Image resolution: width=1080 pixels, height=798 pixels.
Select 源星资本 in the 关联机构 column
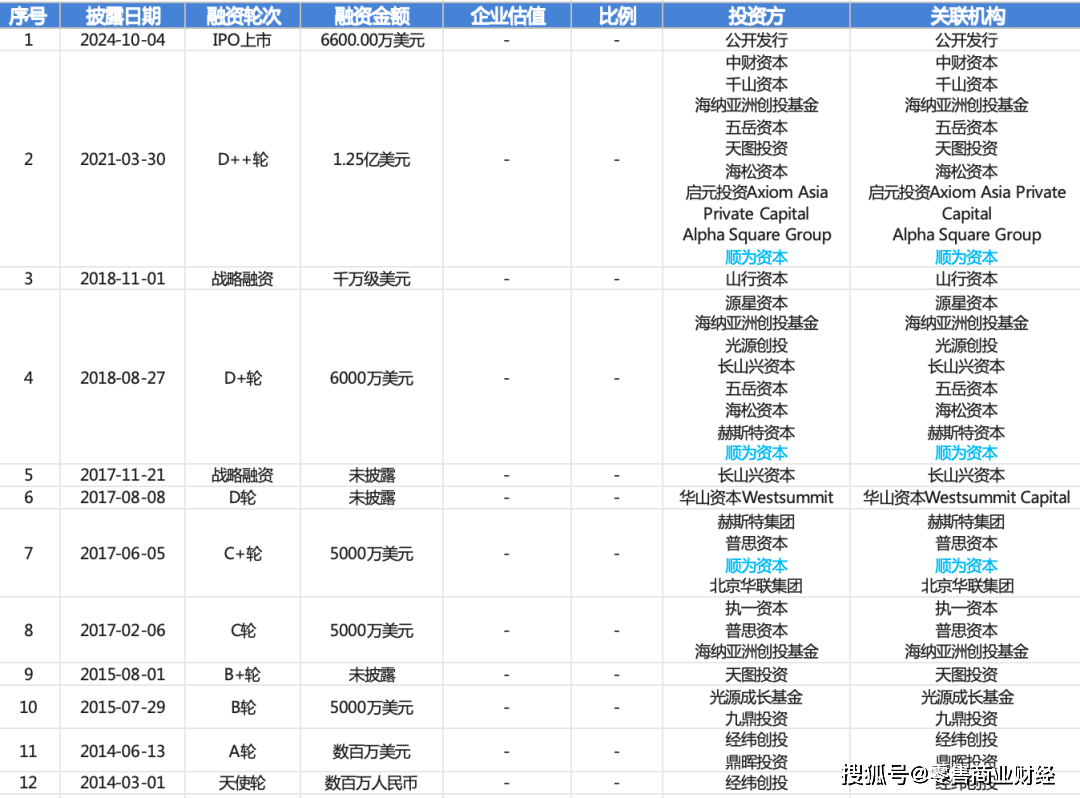click(966, 303)
